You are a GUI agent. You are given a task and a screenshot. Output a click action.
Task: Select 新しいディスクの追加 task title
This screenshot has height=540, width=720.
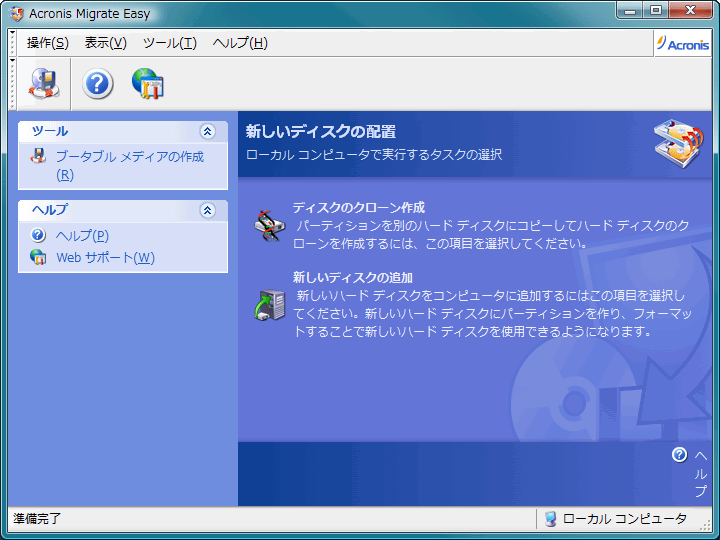(353, 277)
